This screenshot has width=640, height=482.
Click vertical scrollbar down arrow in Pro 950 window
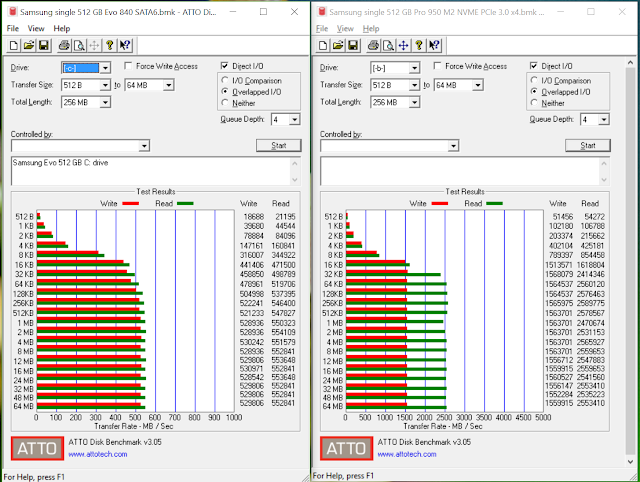pyautogui.click(x=630, y=461)
